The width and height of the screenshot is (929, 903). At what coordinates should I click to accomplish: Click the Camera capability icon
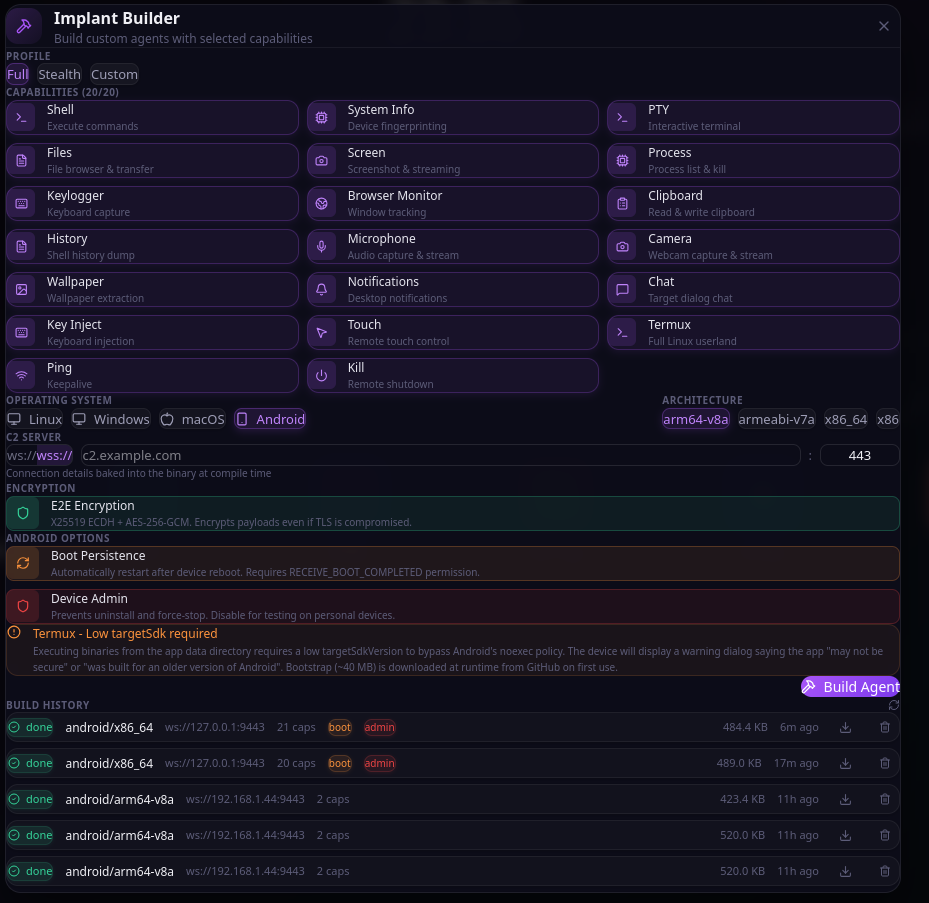(x=624, y=246)
